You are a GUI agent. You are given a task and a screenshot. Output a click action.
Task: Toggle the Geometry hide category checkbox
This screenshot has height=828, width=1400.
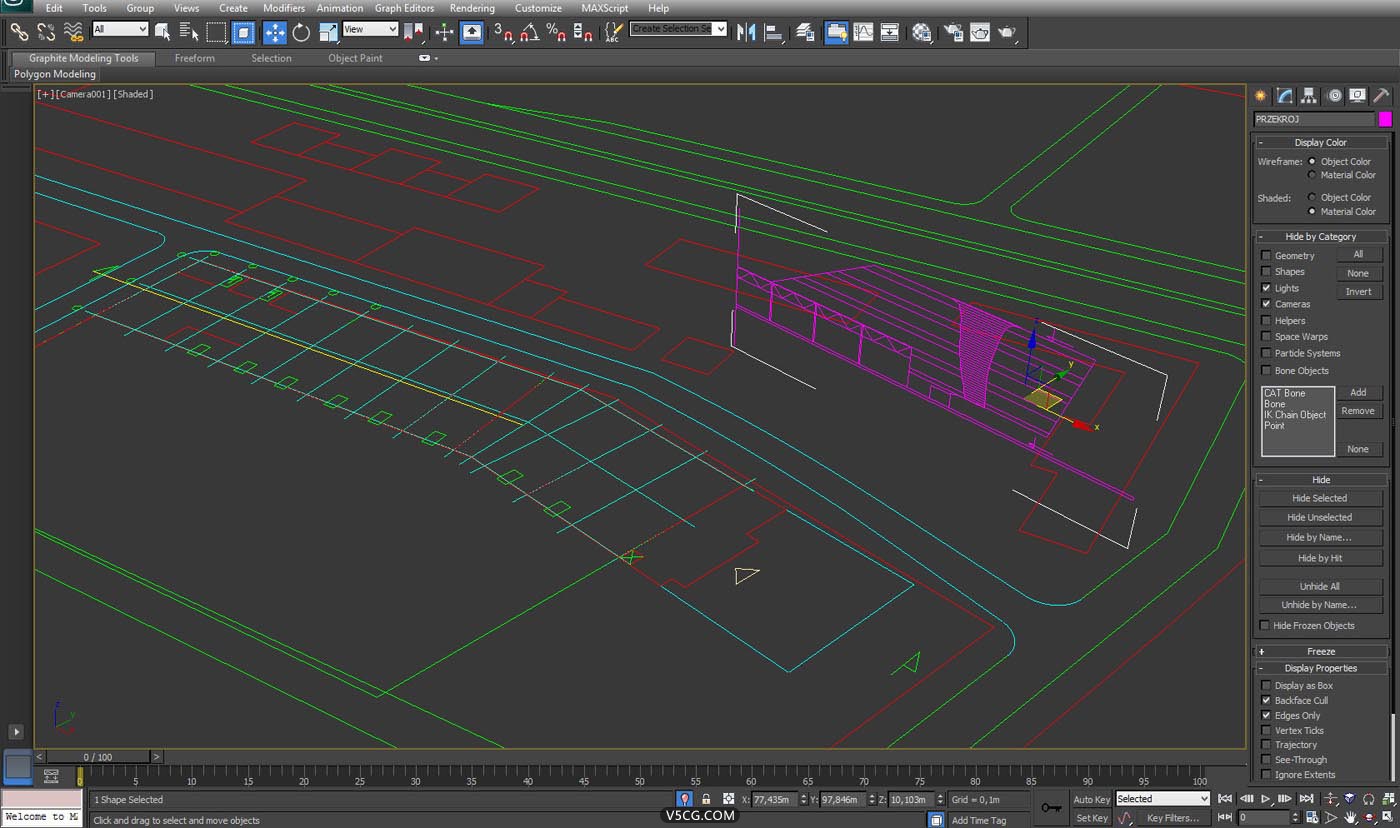(x=1266, y=255)
